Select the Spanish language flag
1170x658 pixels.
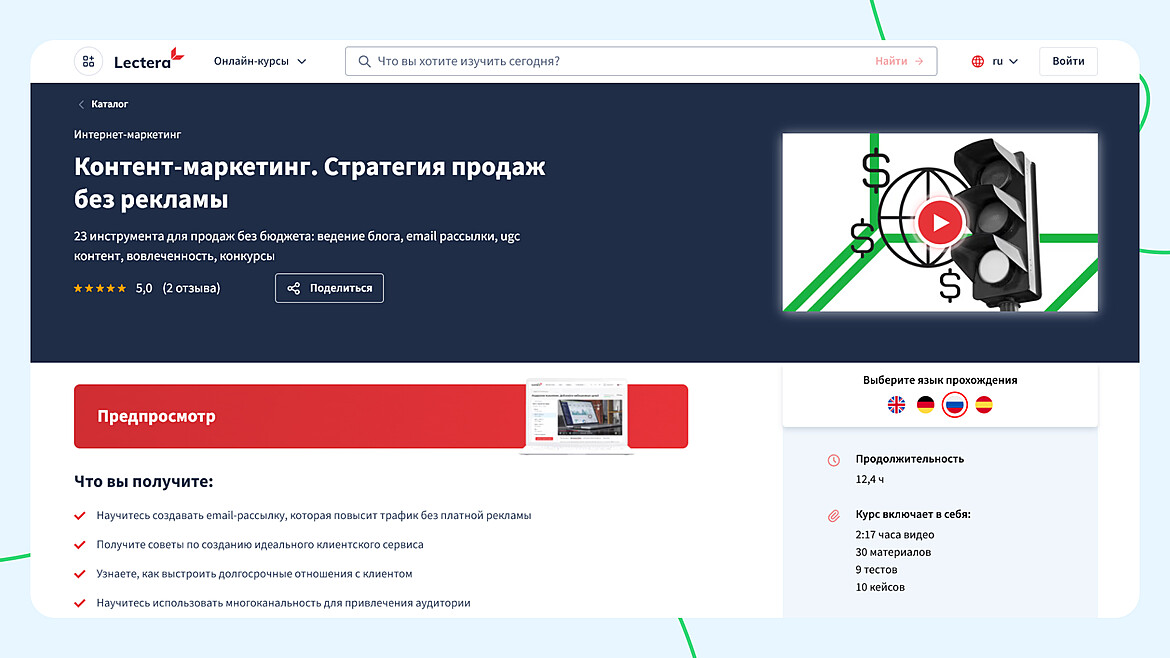[983, 407]
